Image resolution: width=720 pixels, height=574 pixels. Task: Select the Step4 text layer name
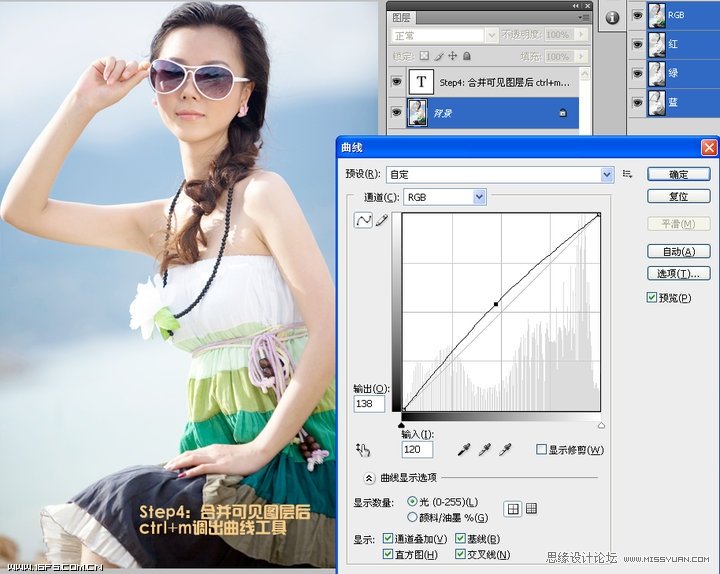pos(504,83)
